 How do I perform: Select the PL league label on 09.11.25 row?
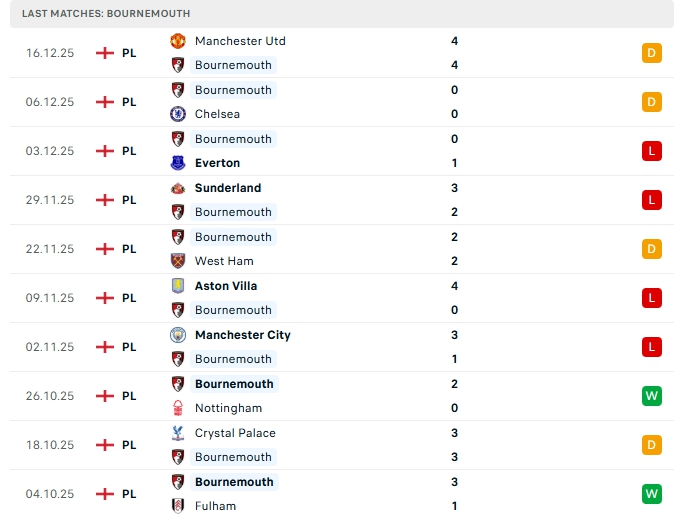coord(129,298)
